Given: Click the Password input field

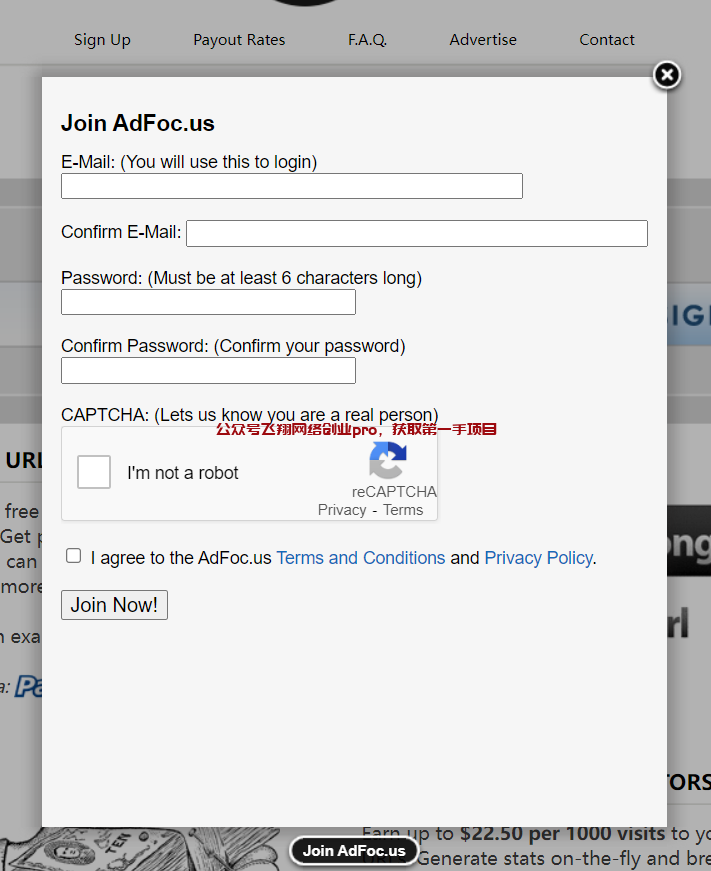Looking at the screenshot, I should [x=208, y=302].
